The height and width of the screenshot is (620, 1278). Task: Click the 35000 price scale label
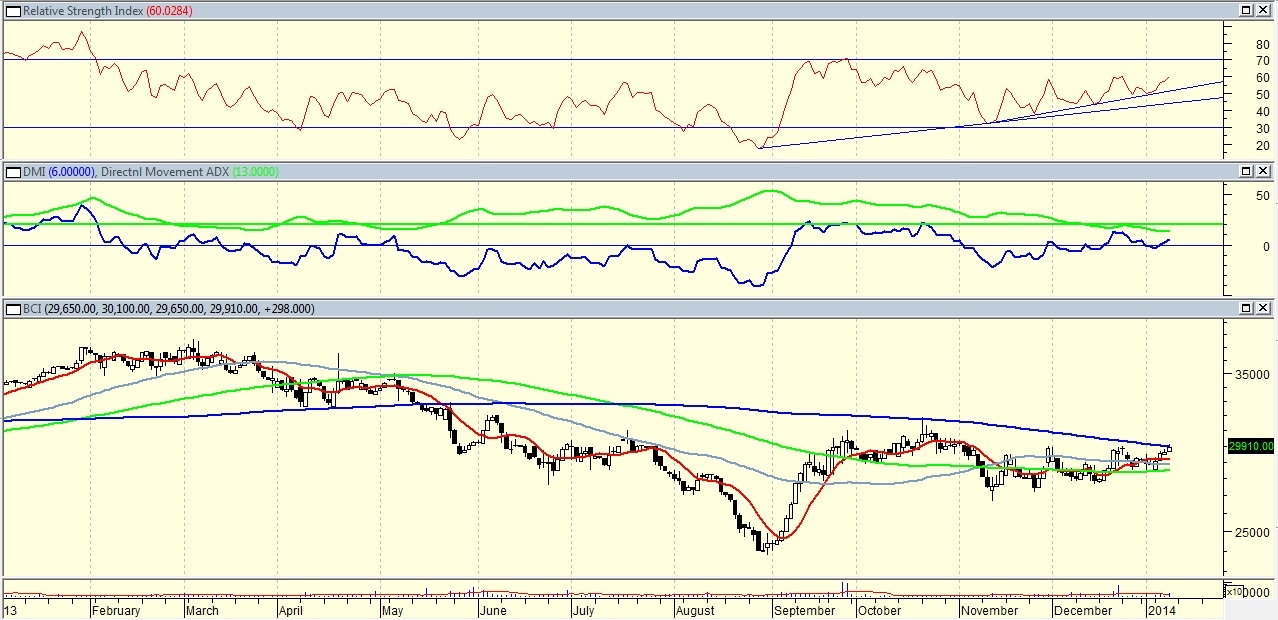click(1248, 375)
